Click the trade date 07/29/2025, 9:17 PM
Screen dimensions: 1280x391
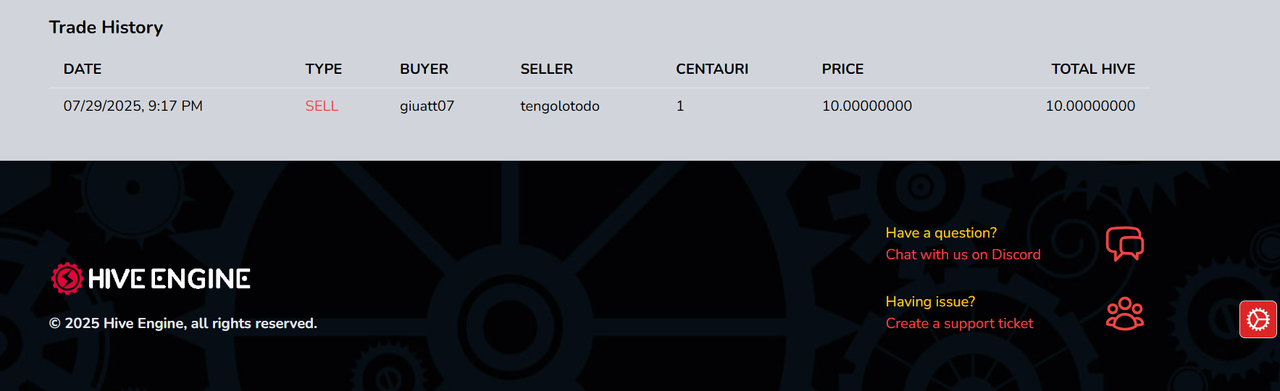[133, 106]
